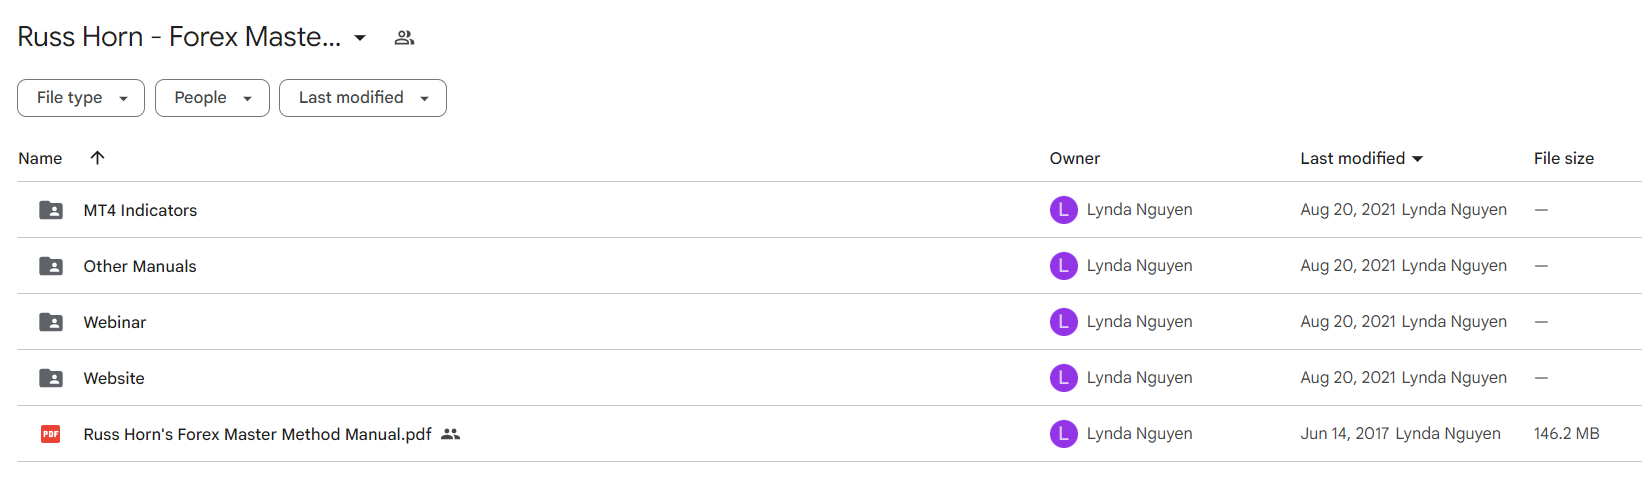This screenshot has width=1642, height=500.
Task: Open Russ Horn's Forex Master Method Manual.pdf
Action: pos(257,434)
